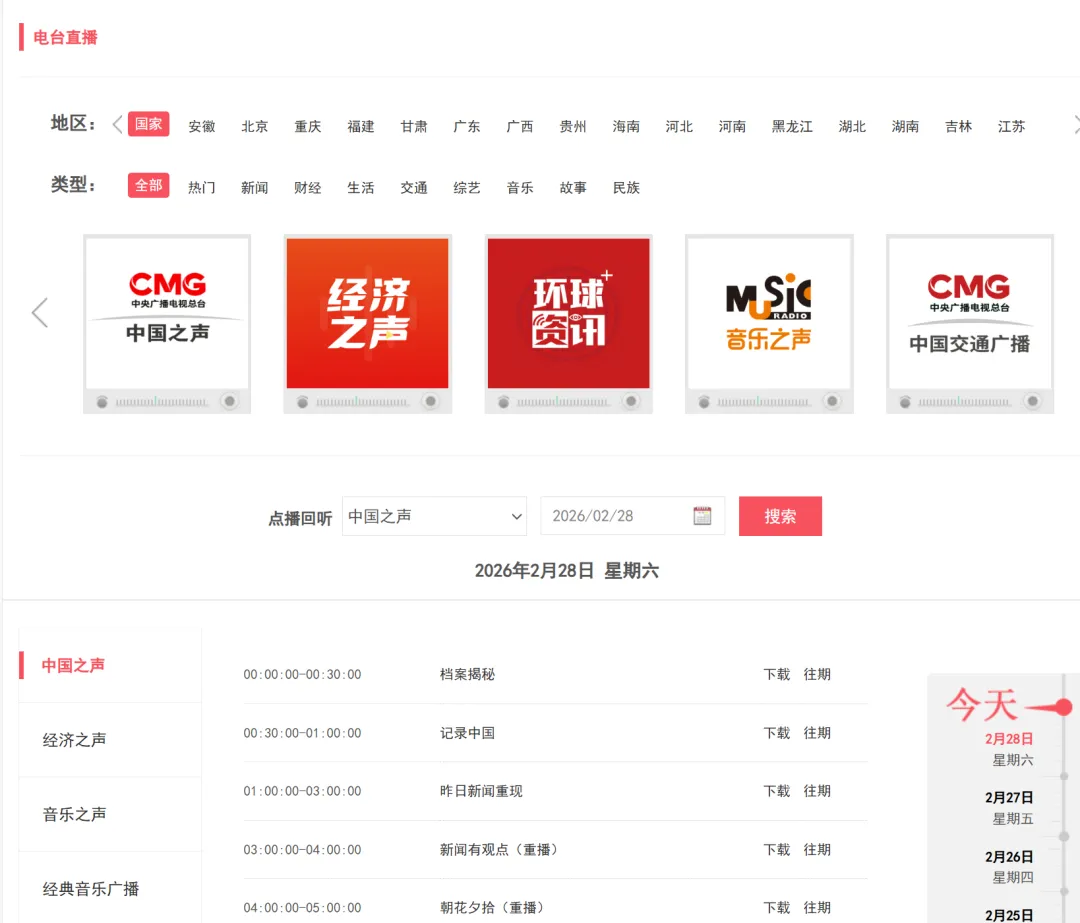Jump to today 2月28日 on timeline
This screenshot has height=923, width=1080.
click(x=1008, y=739)
